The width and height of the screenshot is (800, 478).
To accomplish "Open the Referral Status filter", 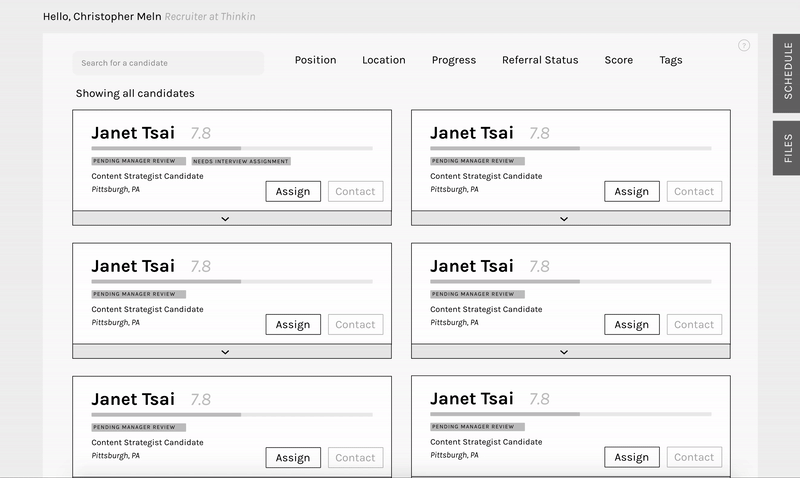I will (x=540, y=60).
